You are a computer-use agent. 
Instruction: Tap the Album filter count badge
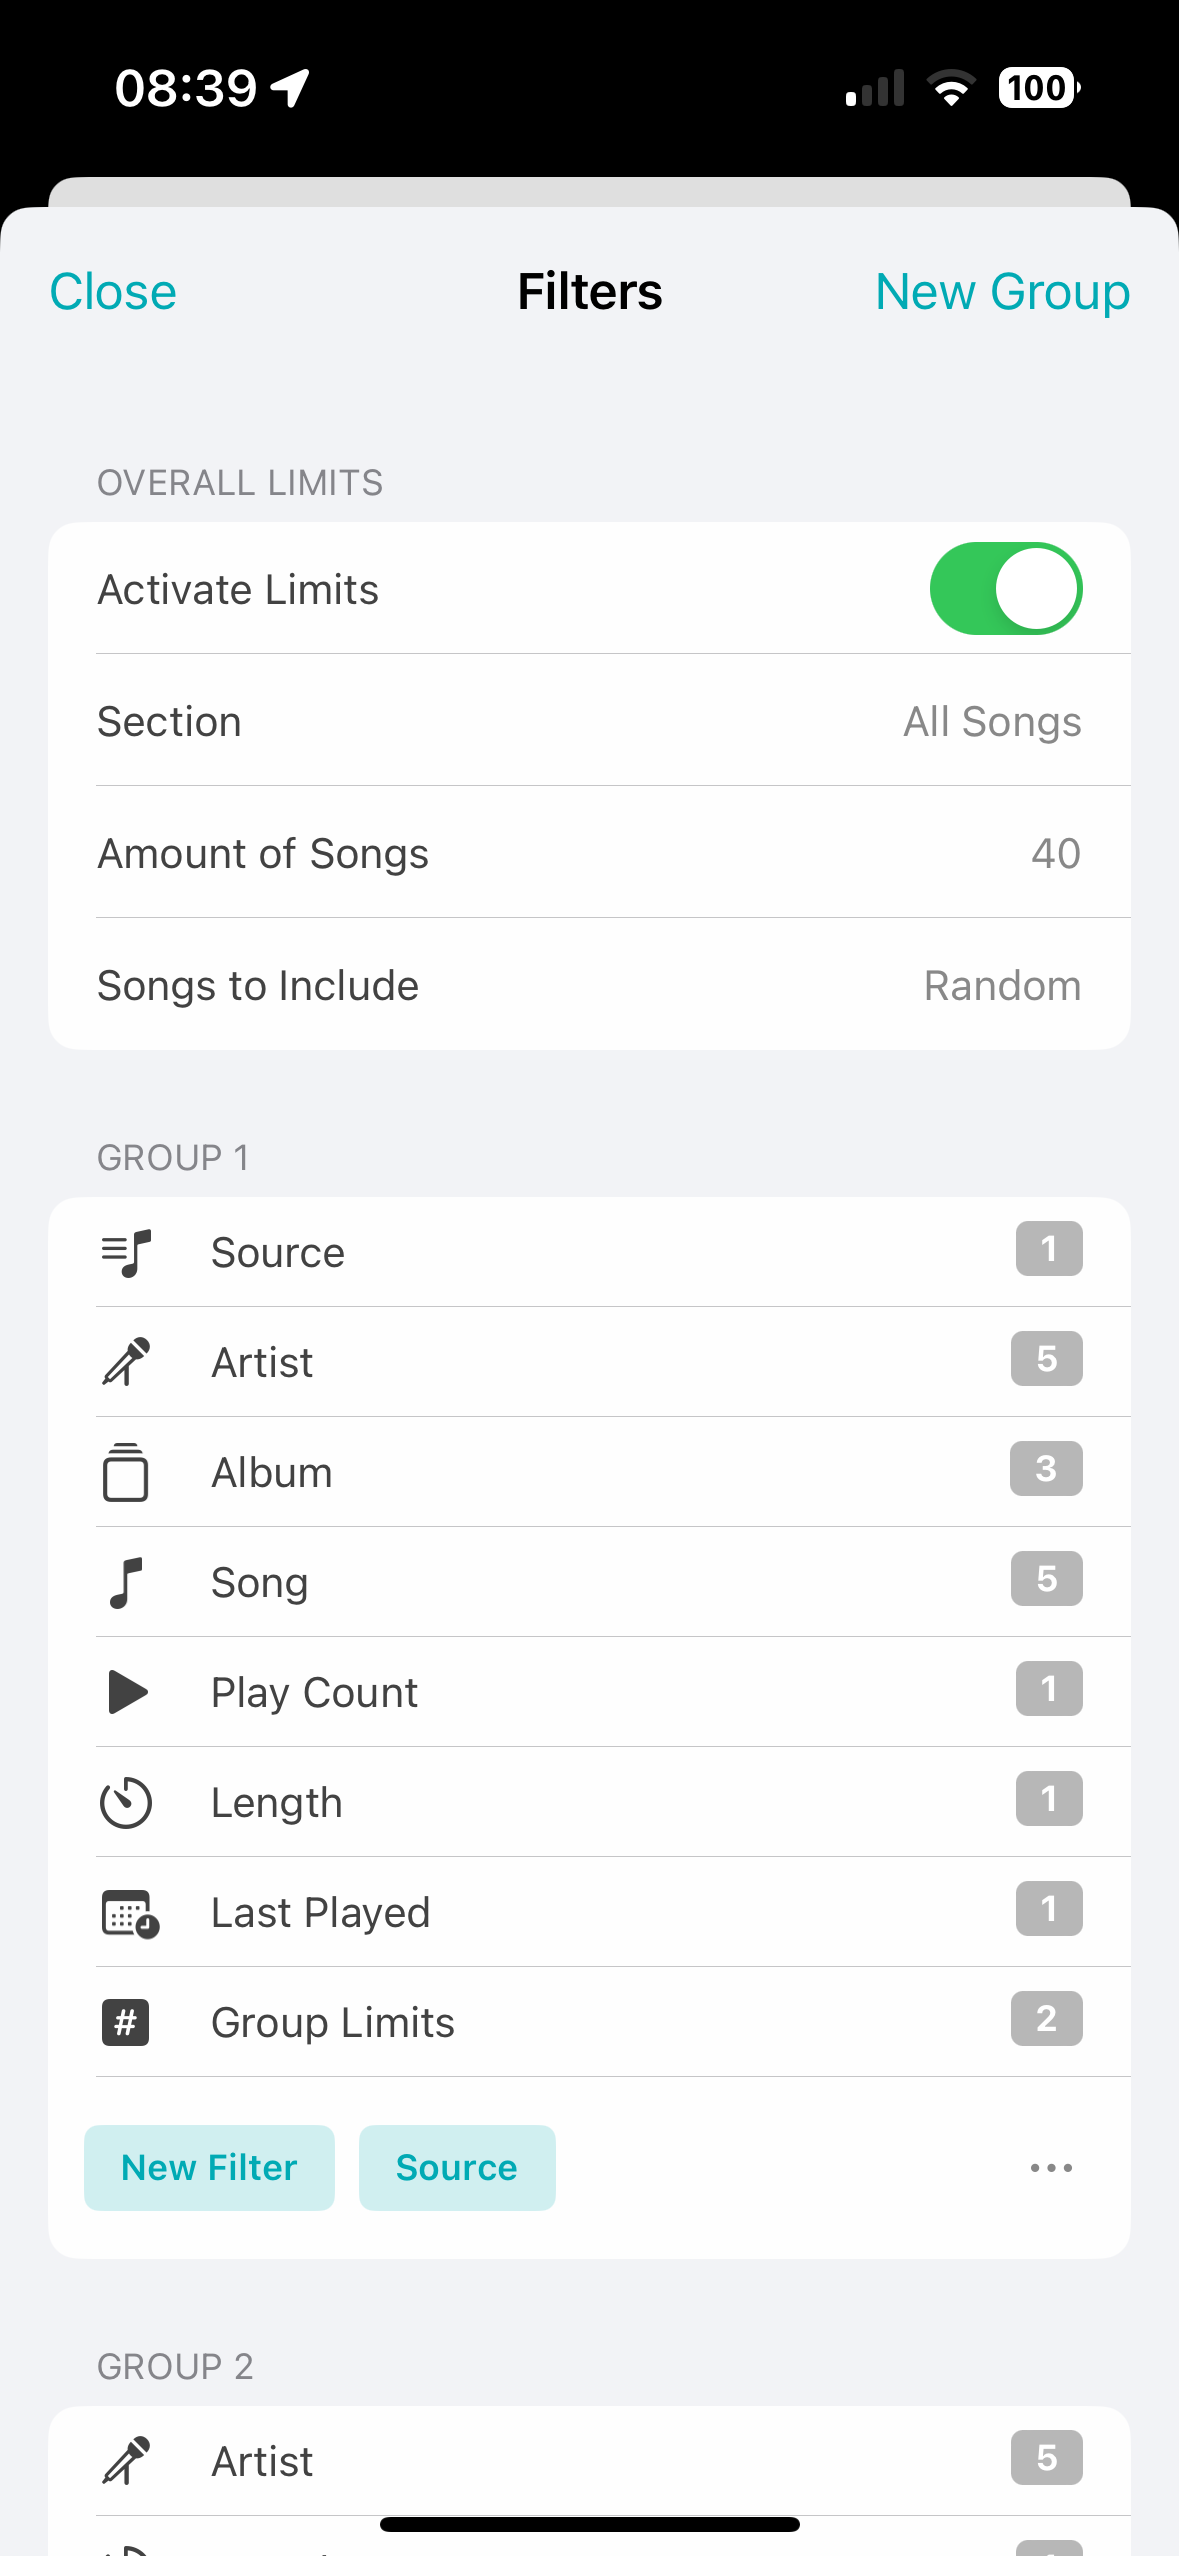1046,1469
